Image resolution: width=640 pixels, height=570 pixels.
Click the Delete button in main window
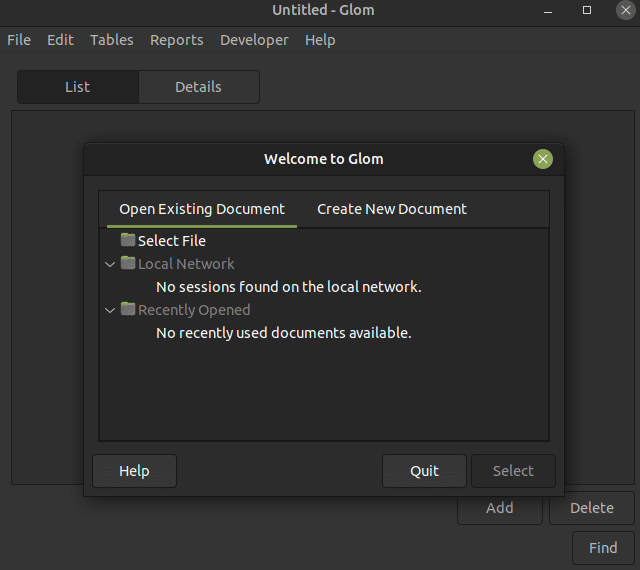click(591, 508)
